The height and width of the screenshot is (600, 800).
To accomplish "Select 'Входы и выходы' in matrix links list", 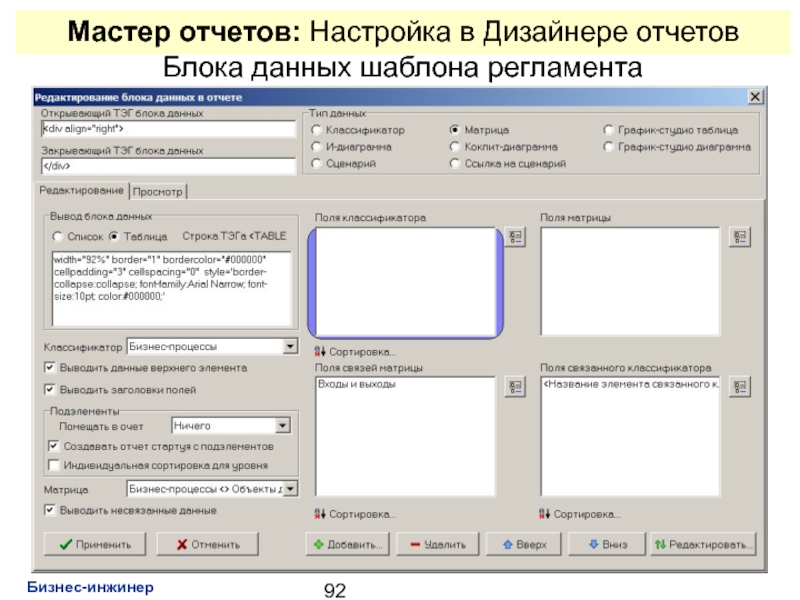I will (357, 384).
